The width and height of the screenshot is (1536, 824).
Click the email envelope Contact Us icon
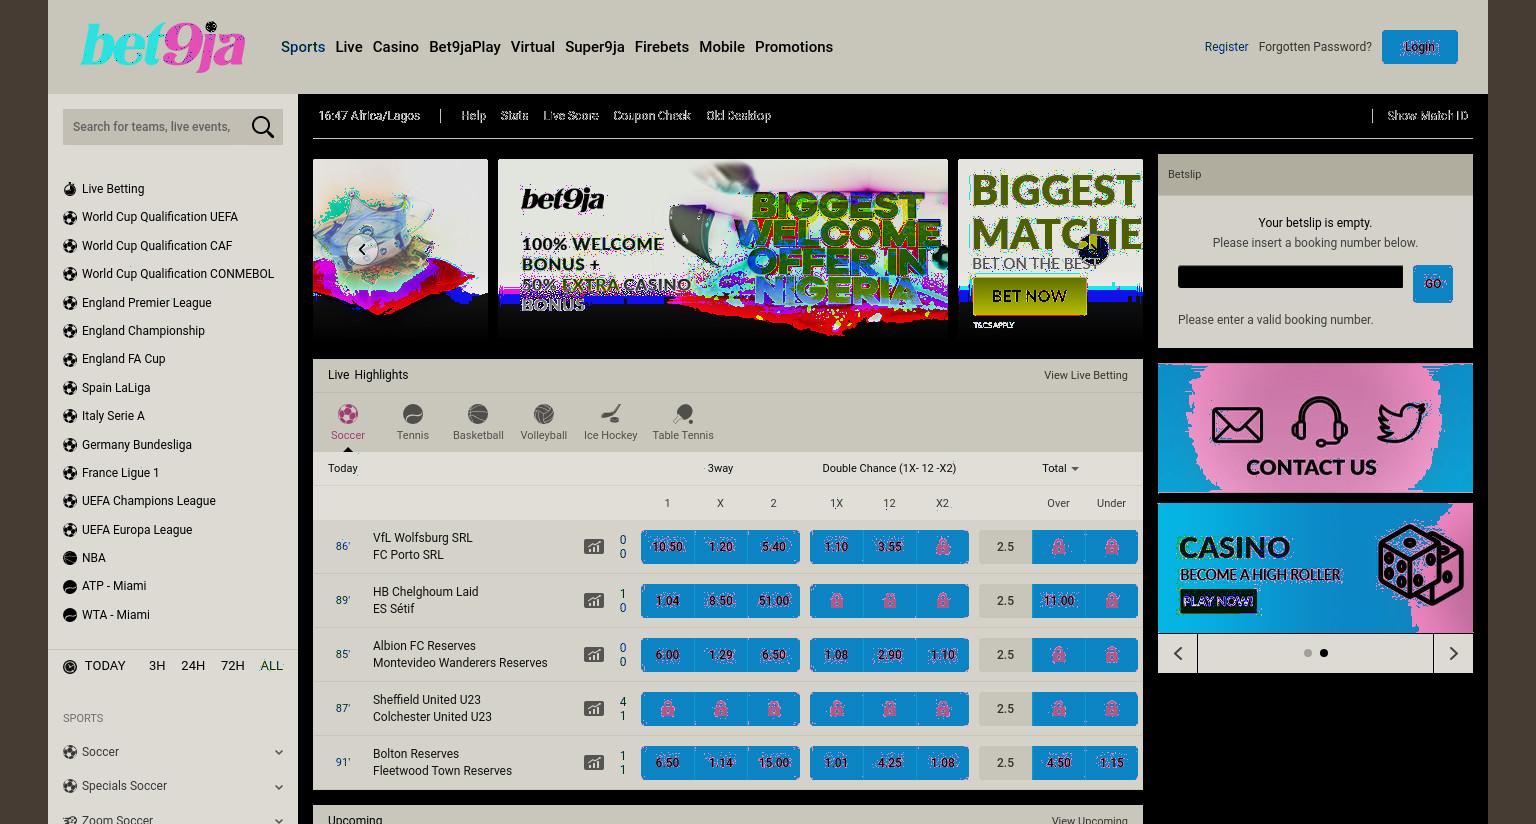(1237, 425)
